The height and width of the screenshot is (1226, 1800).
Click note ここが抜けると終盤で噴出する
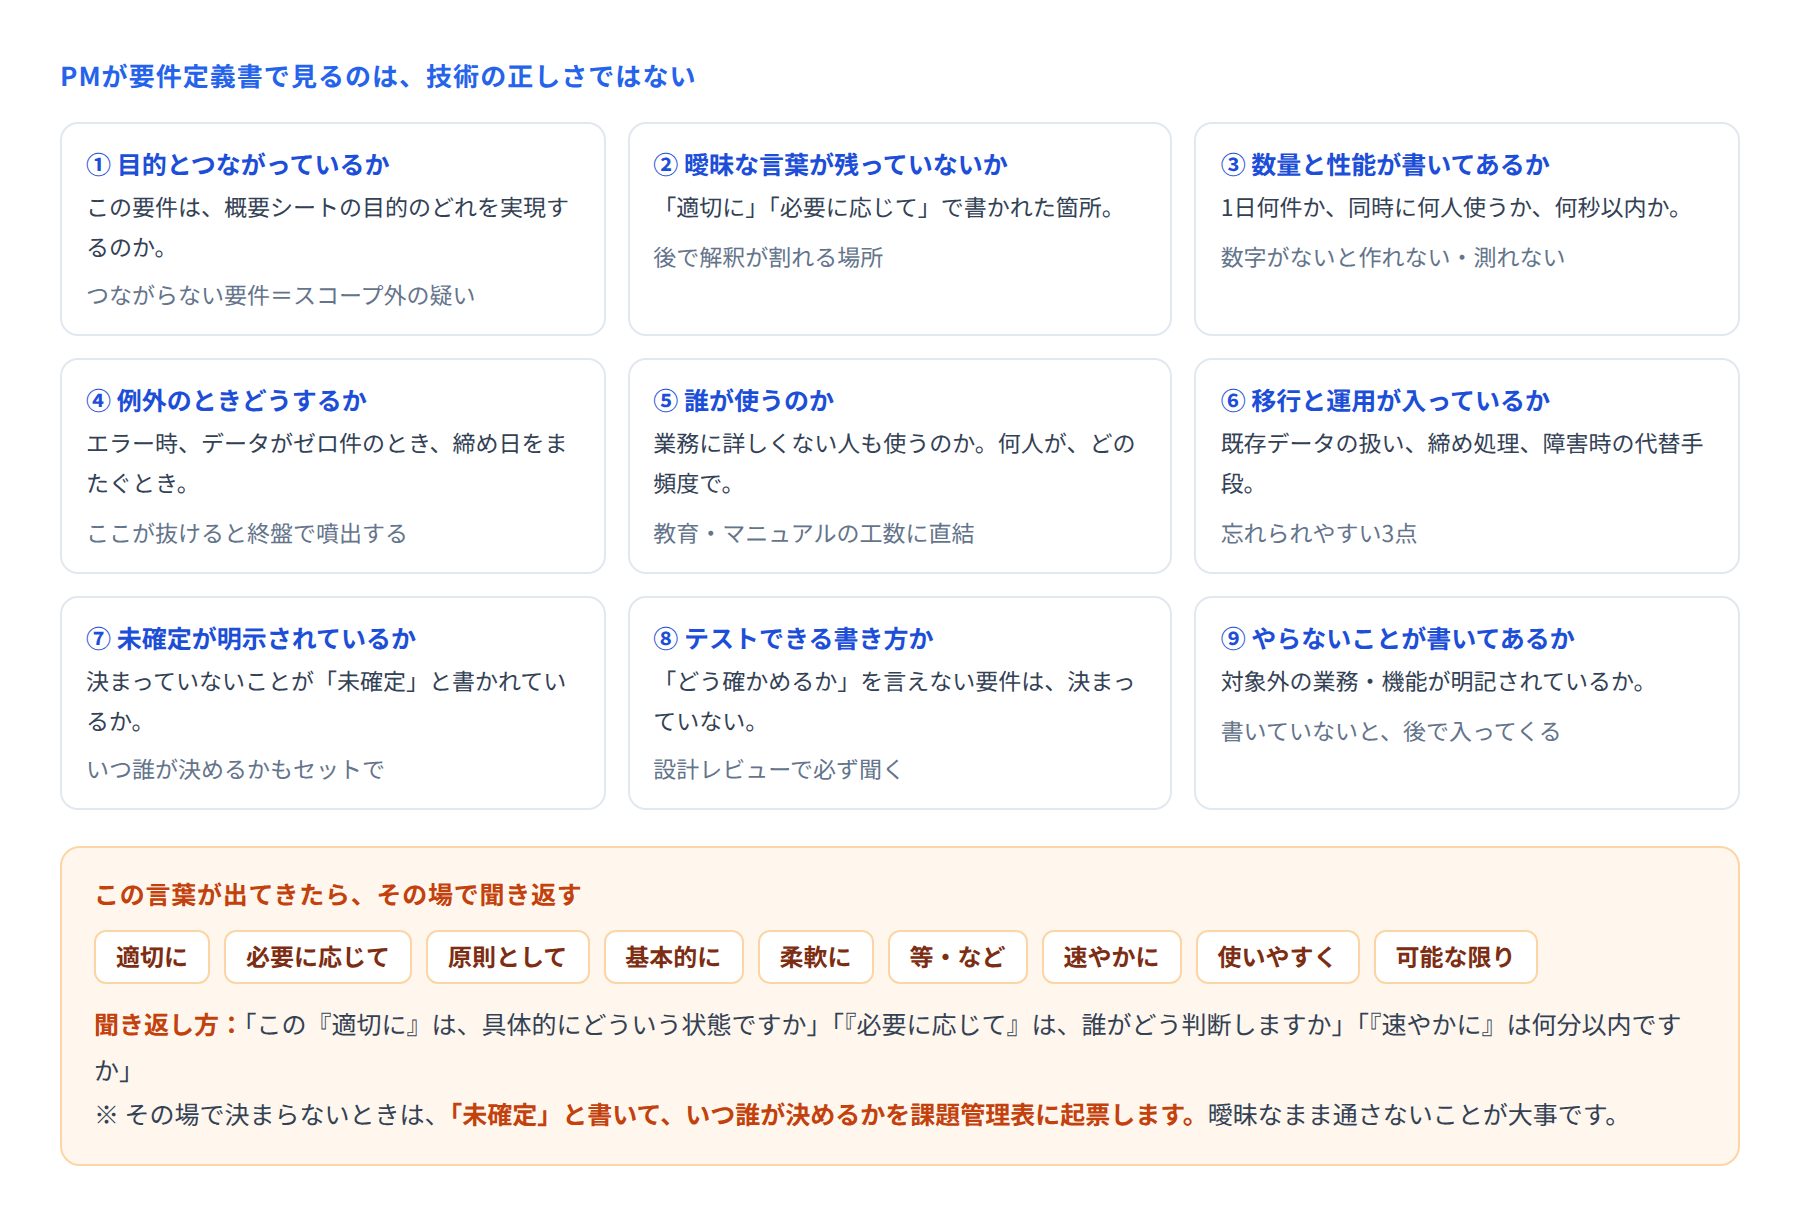pos(247,533)
